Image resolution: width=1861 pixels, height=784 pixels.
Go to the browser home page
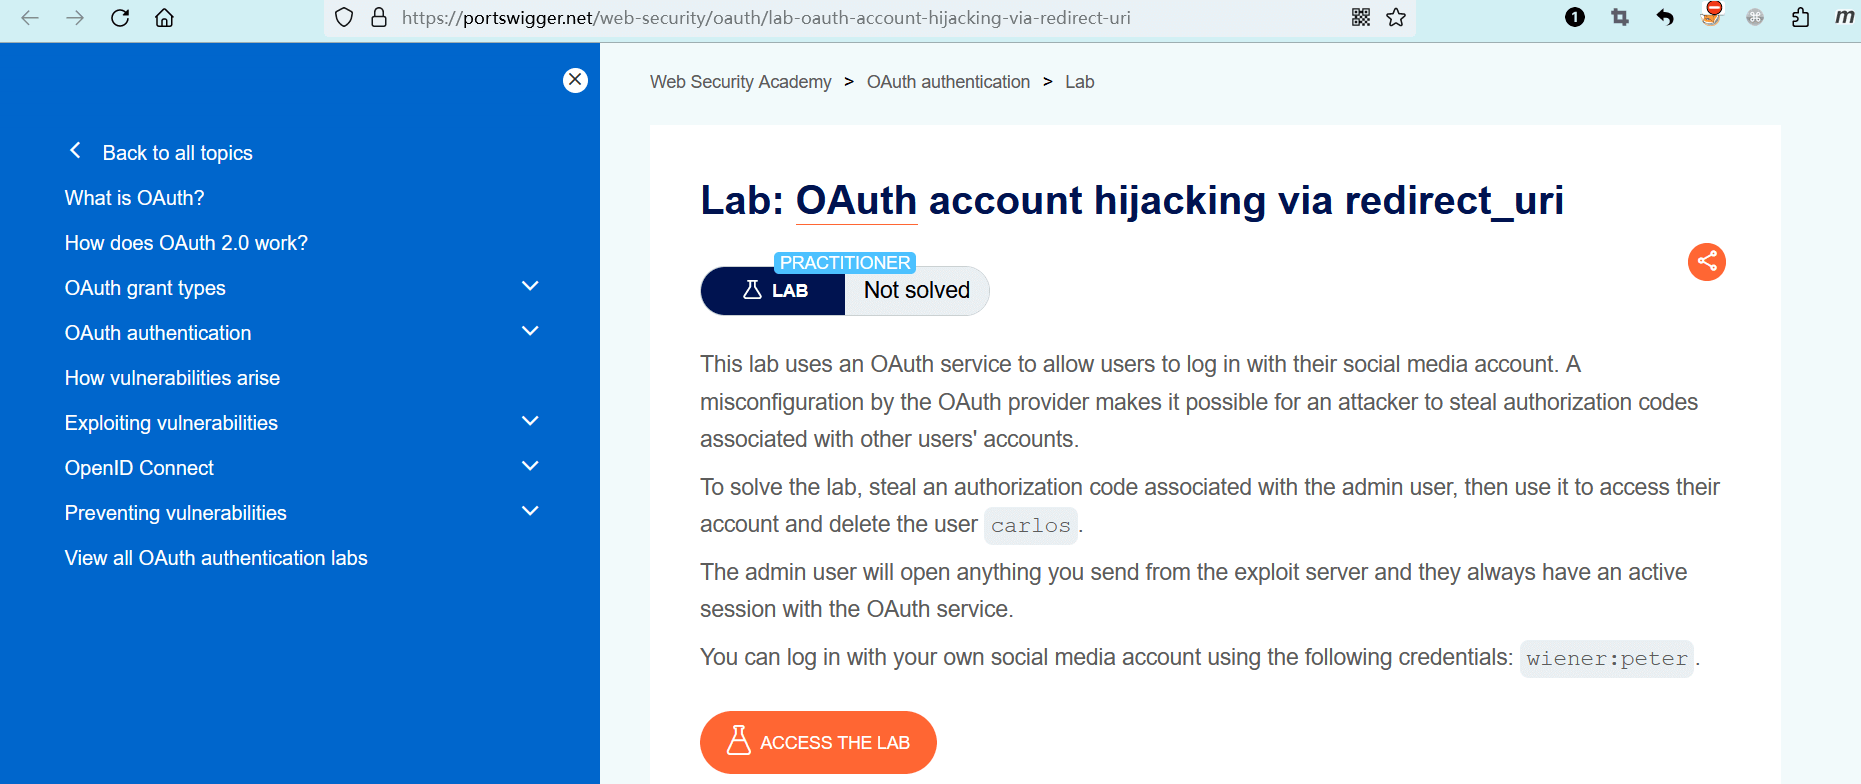165,18
